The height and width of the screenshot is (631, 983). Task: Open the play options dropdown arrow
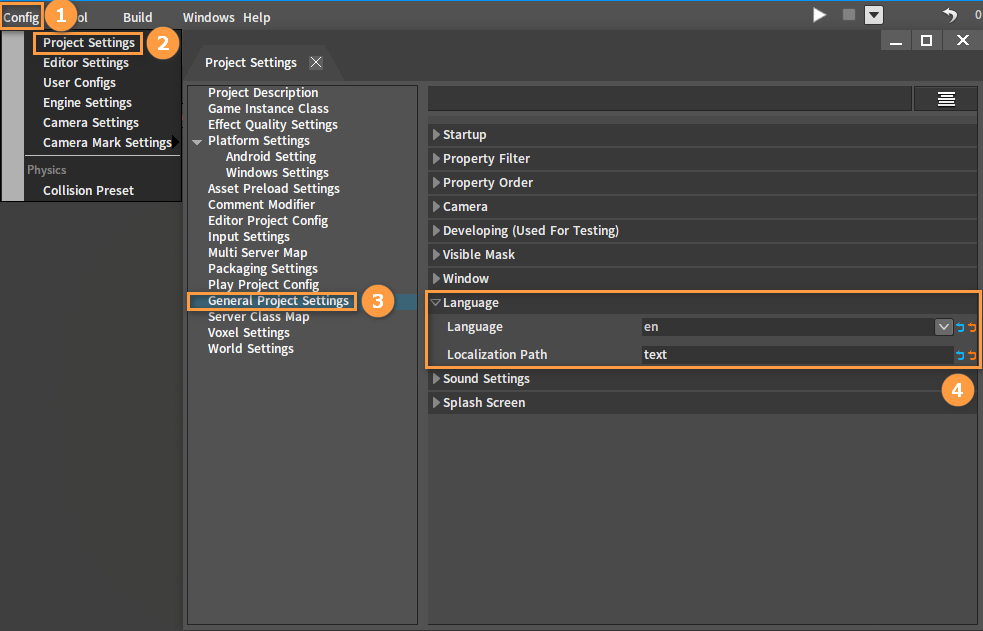click(874, 15)
